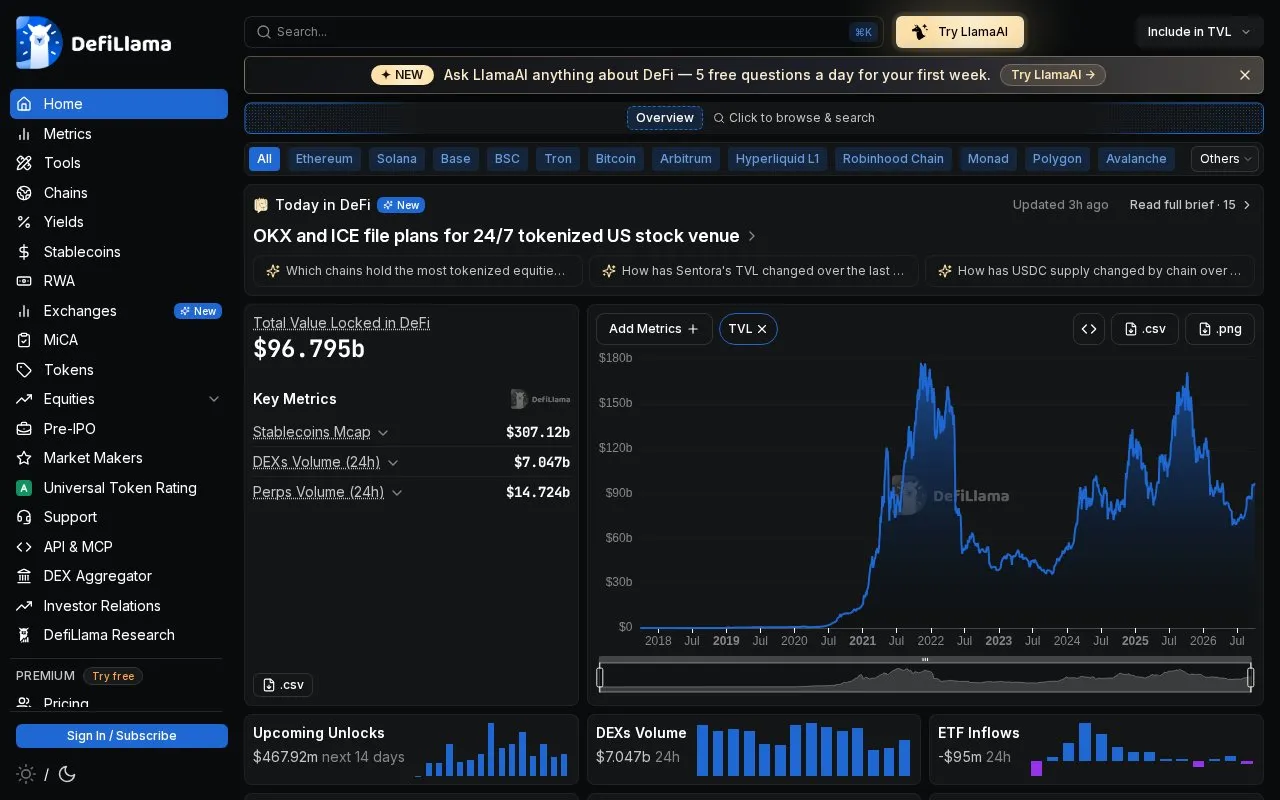
Task: Open the Yields percent icon
Action: coord(24,222)
